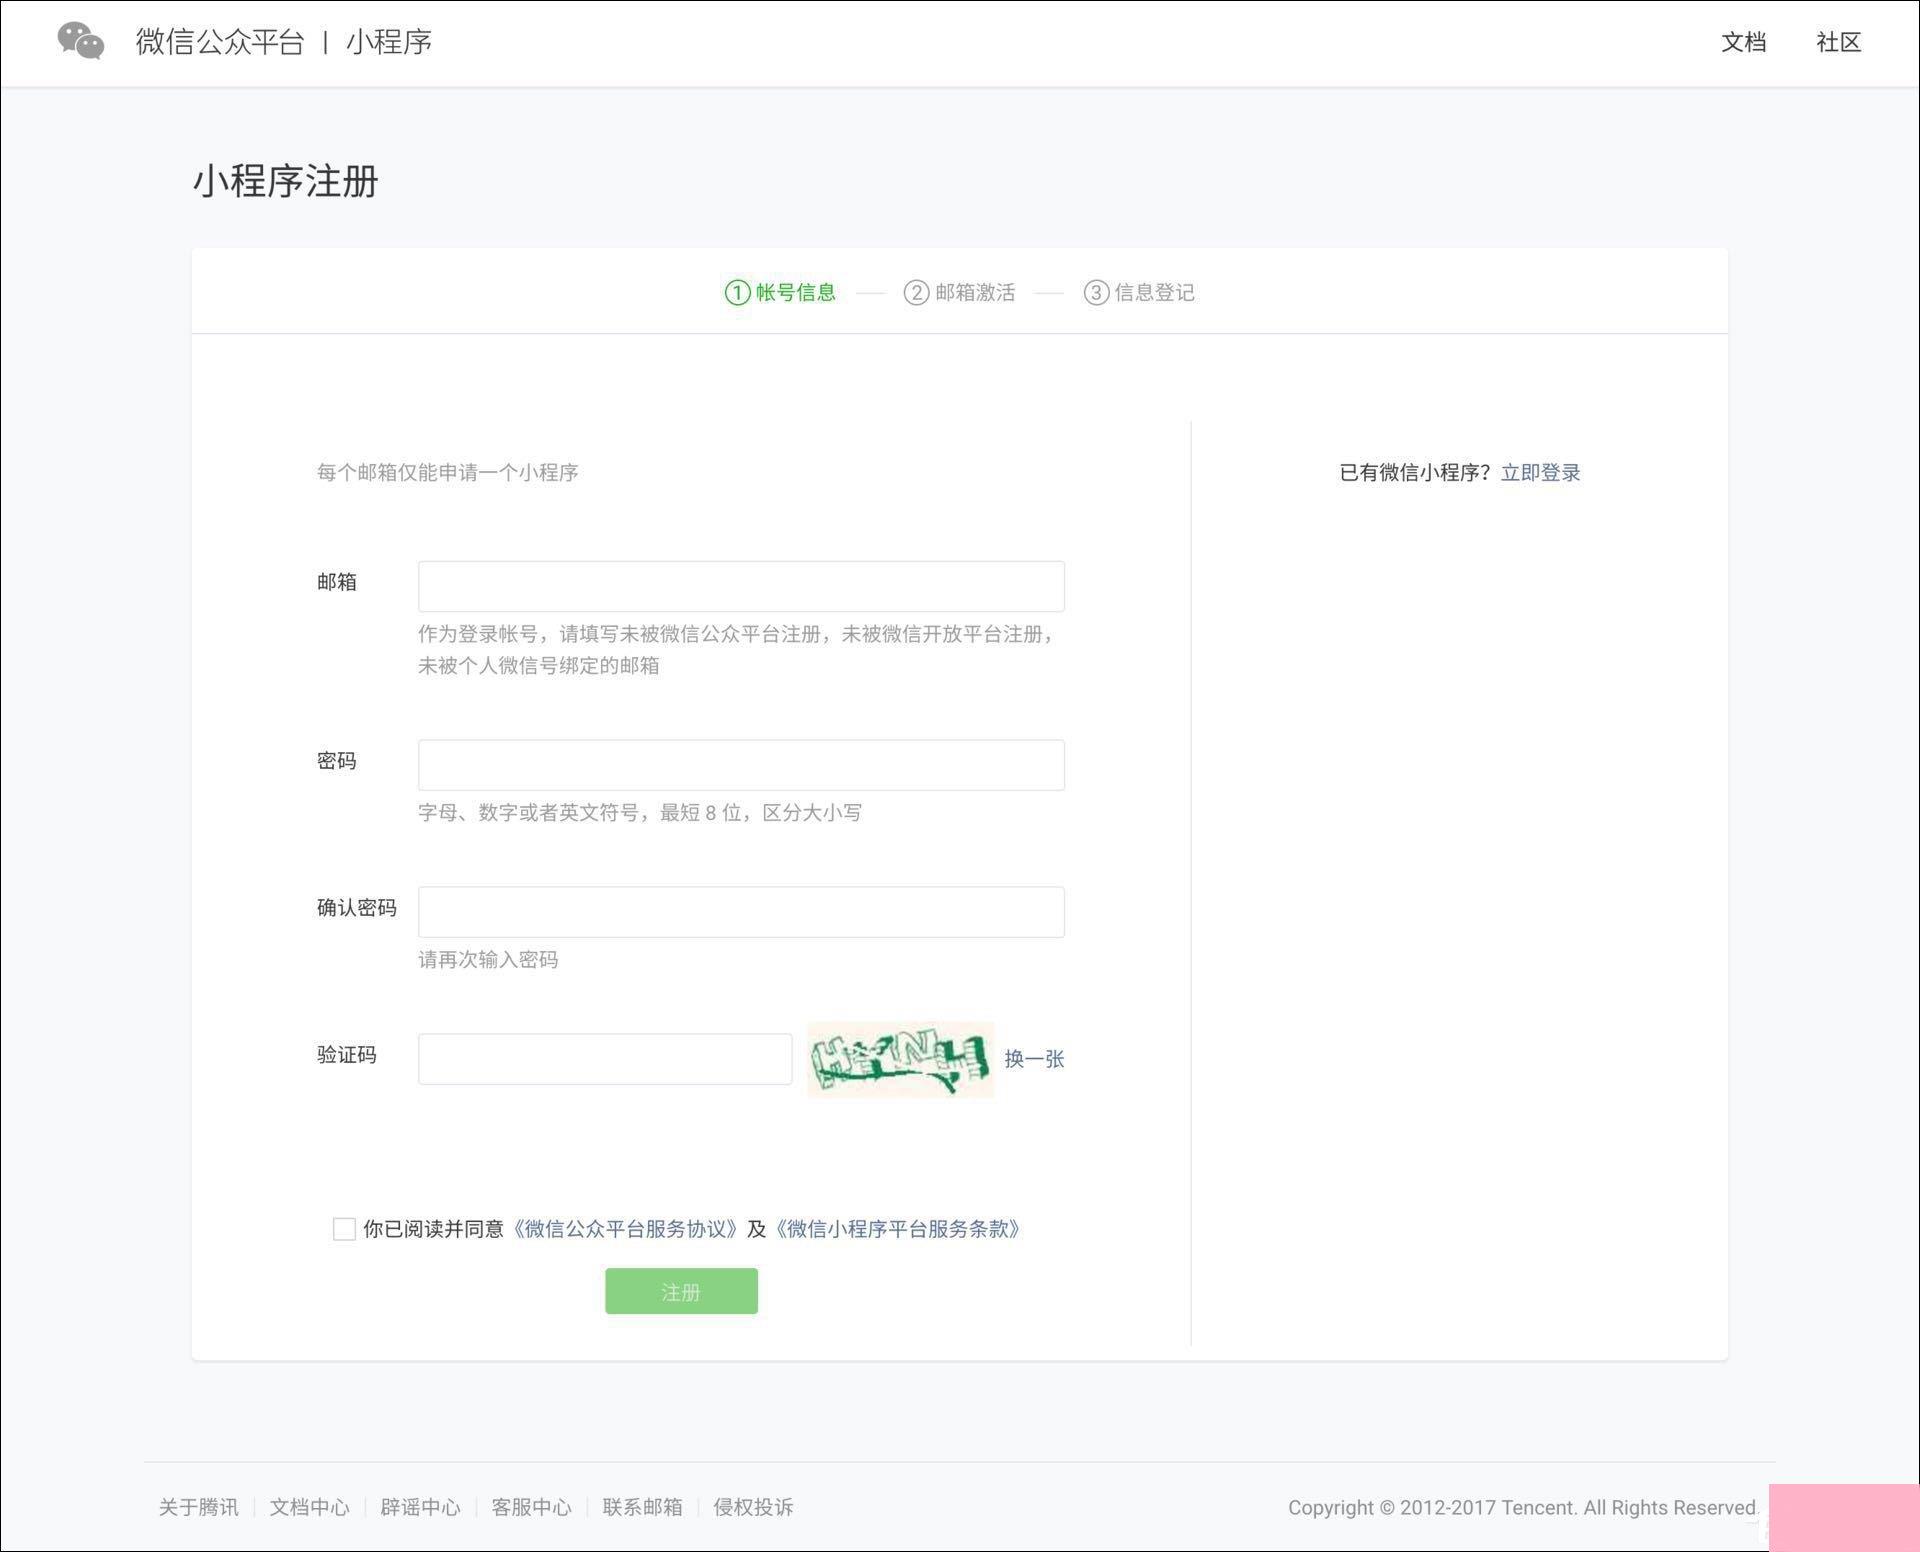Image resolution: width=1920 pixels, height=1552 pixels.
Task: Click the 信息登记 step indicator
Action: (1141, 291)
